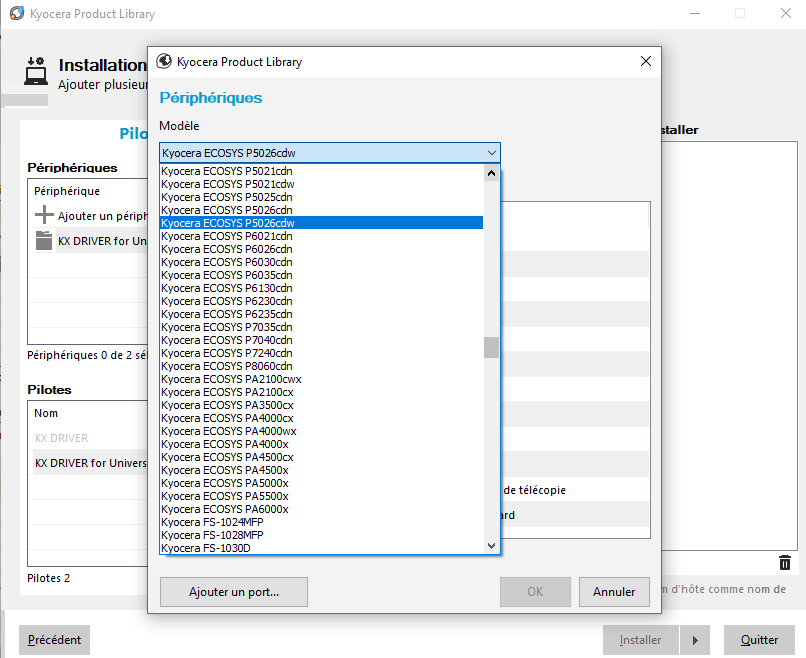
Task: Click the KX DRIVER folder icon
Action: pyautogui.click(x=44, y=240)
